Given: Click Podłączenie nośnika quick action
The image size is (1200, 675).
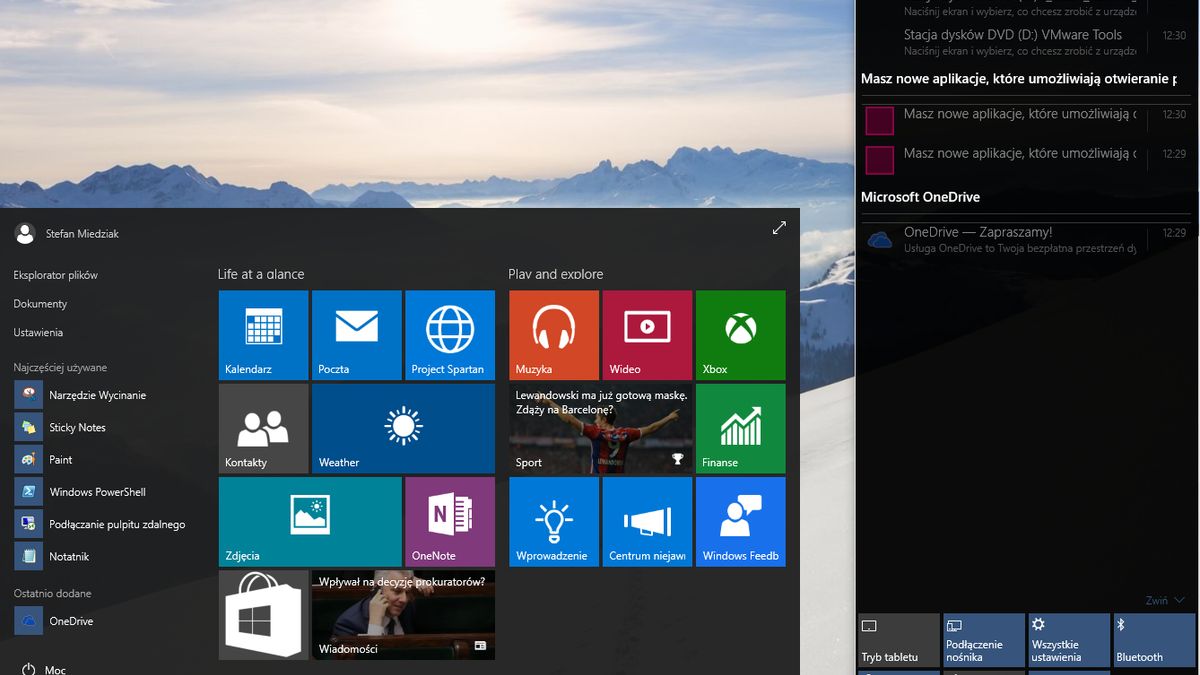Looking at the screenshot, I should coord(984,640).
